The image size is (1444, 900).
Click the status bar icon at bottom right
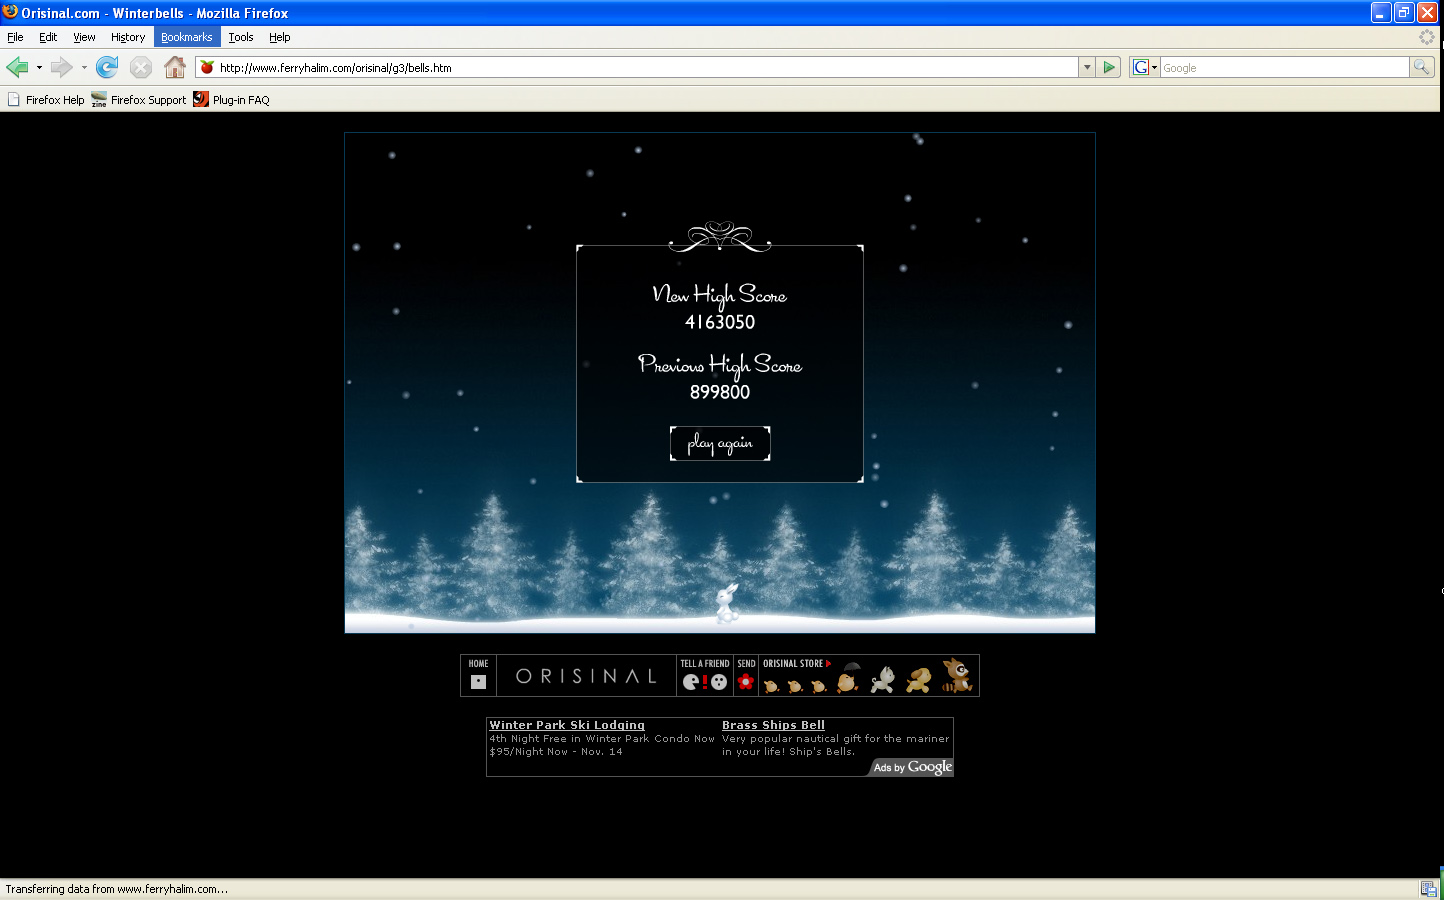pos(1429,889)
